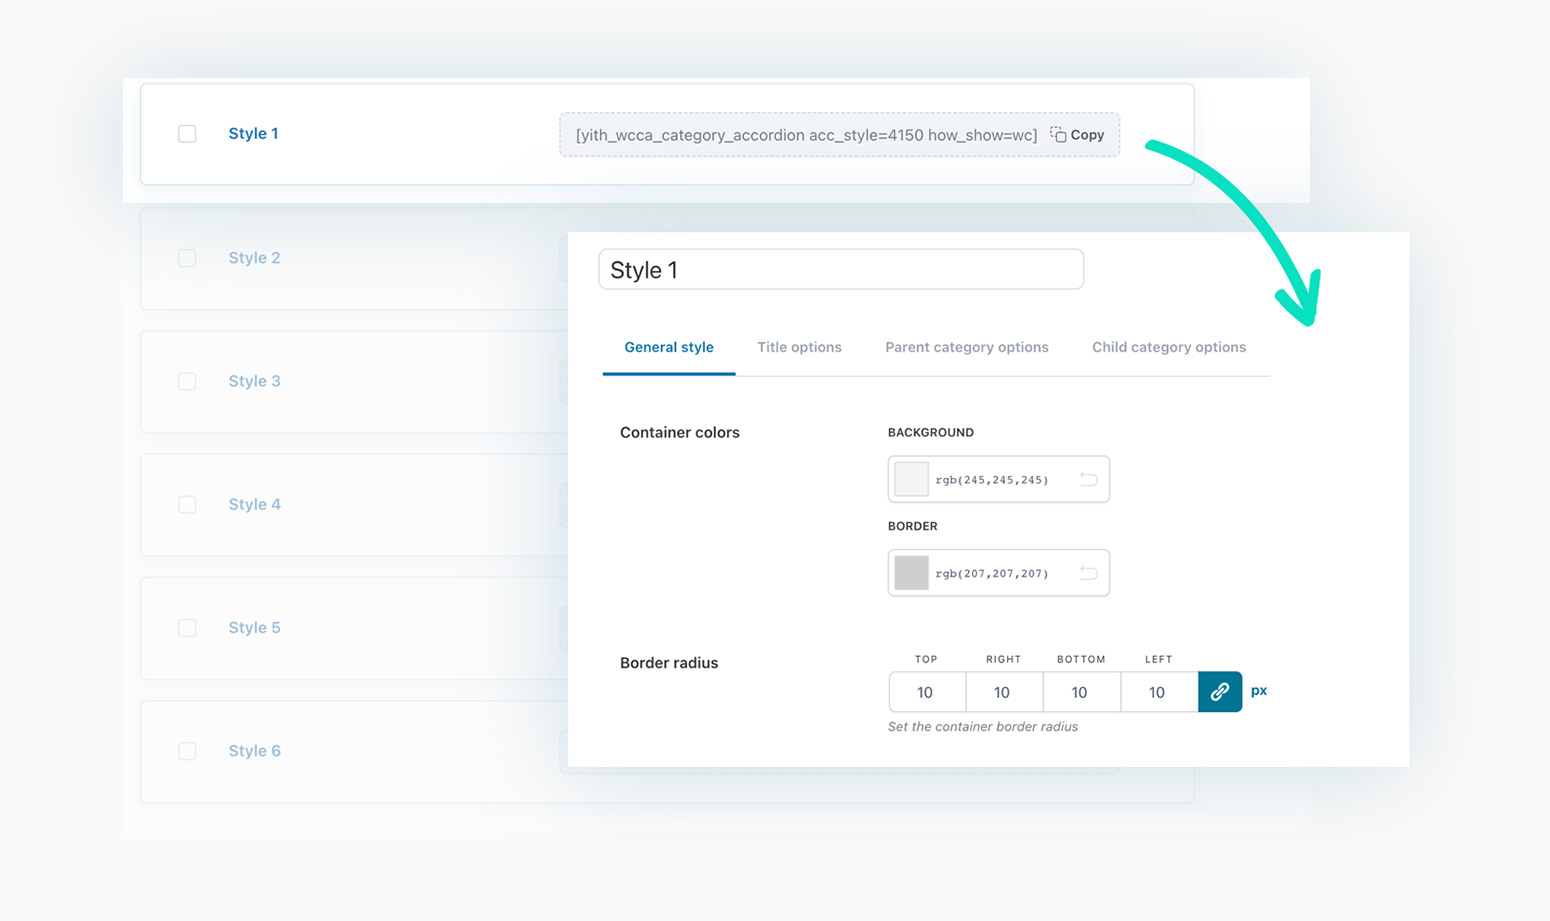Viewport: 1550px width, 921px height.
Task: Reset the border color with the undo icon
Action: [1088, 573]
